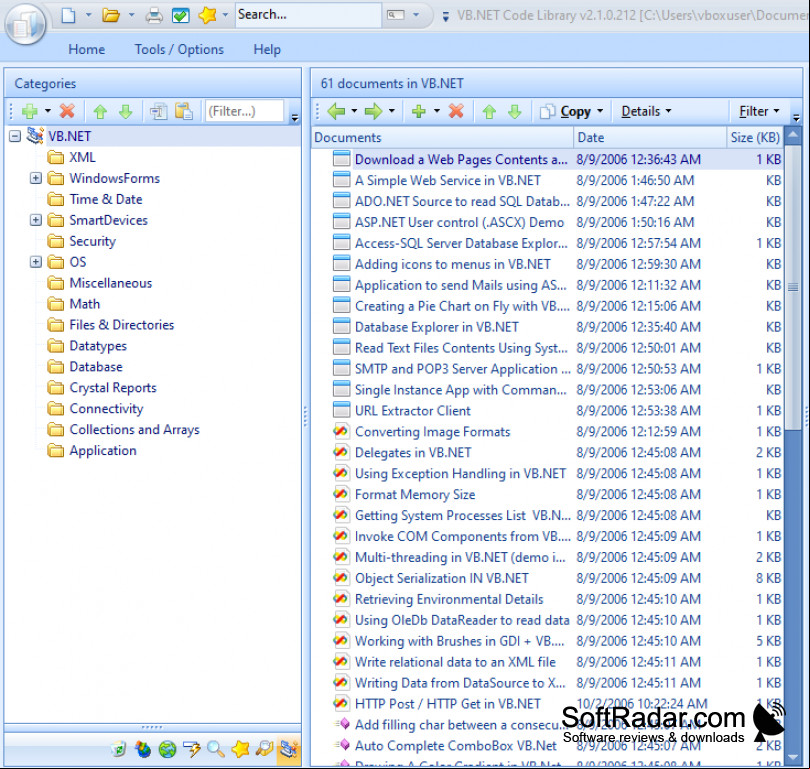Sort by the Size (KB) column header
810x769 pixels.
(x=755, y=138)
